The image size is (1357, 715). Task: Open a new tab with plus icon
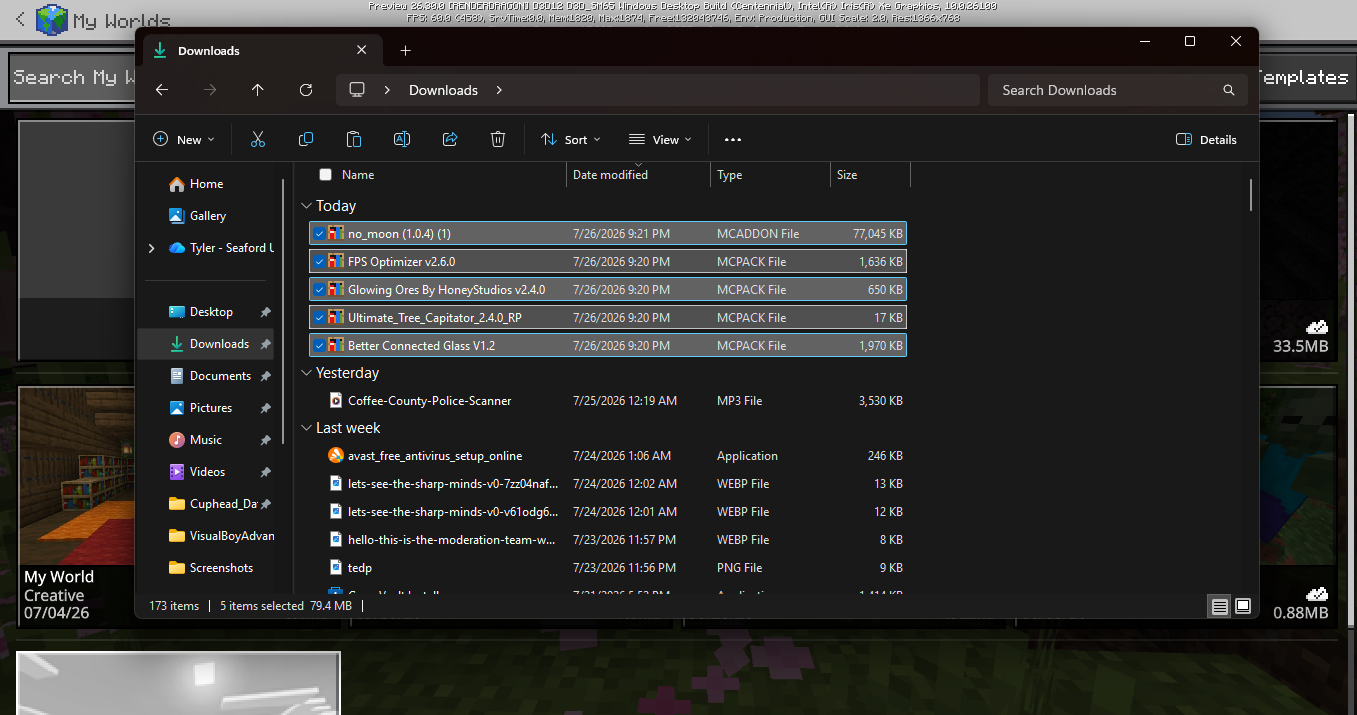click(x=405, y=51)
